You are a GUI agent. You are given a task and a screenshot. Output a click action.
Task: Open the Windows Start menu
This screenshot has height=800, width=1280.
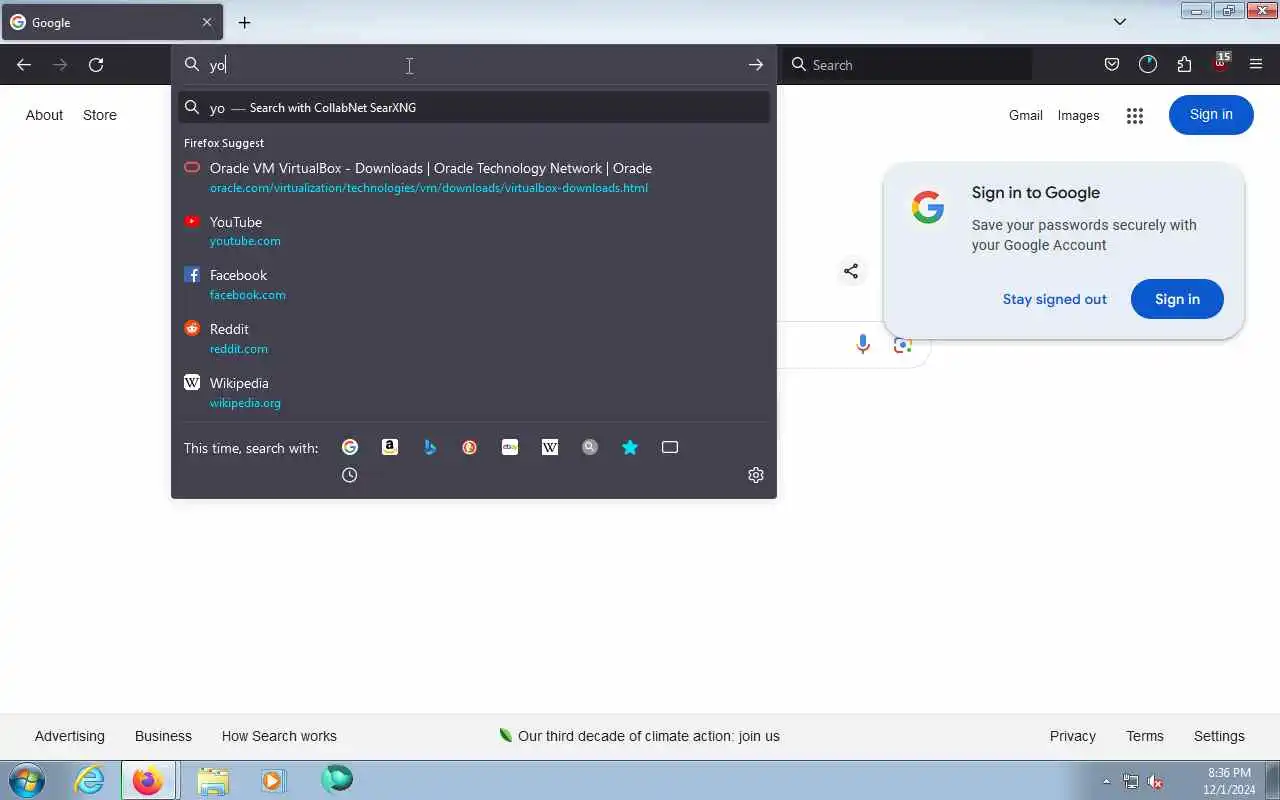pyautogui.click(x=27, y=780)
